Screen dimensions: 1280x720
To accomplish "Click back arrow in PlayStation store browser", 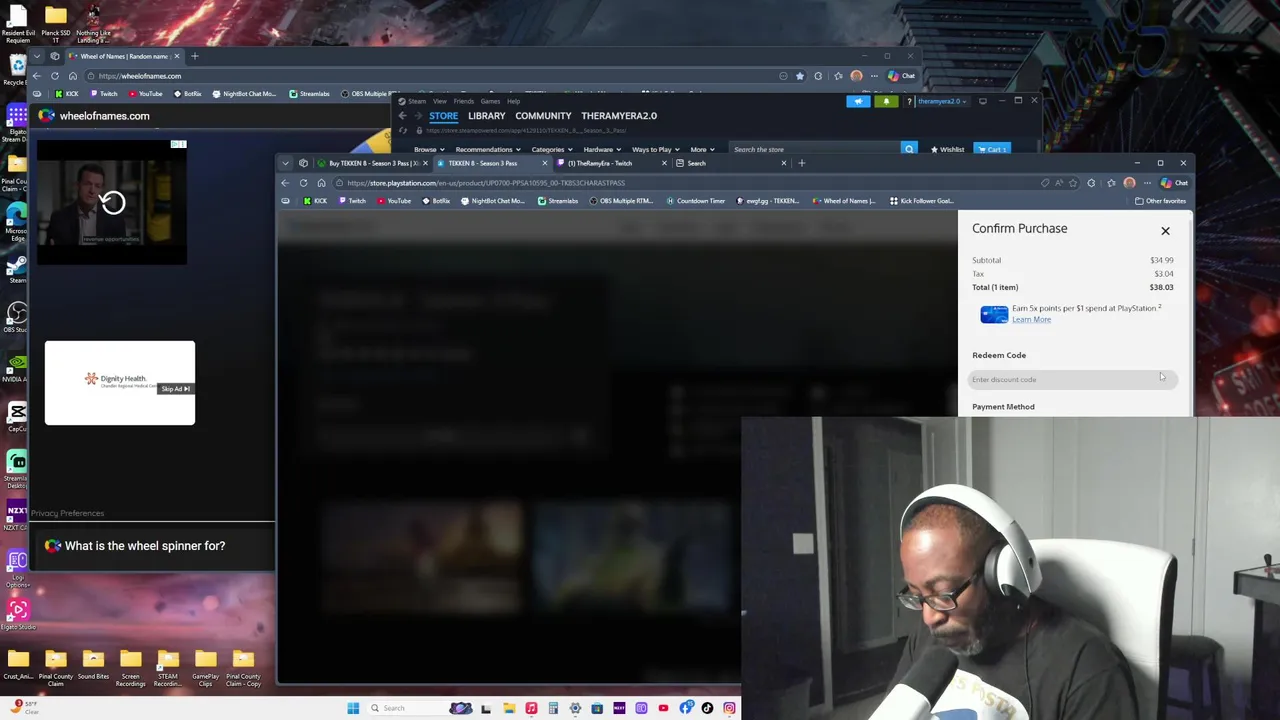I will (285, 183).
